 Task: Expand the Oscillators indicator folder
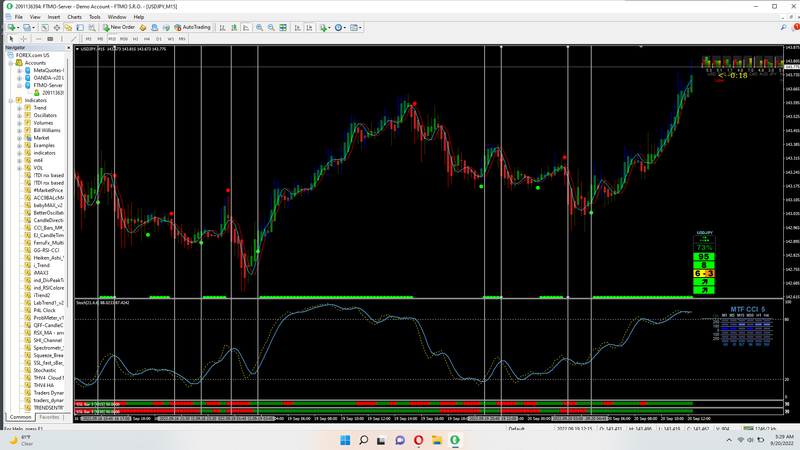[20, 115]
